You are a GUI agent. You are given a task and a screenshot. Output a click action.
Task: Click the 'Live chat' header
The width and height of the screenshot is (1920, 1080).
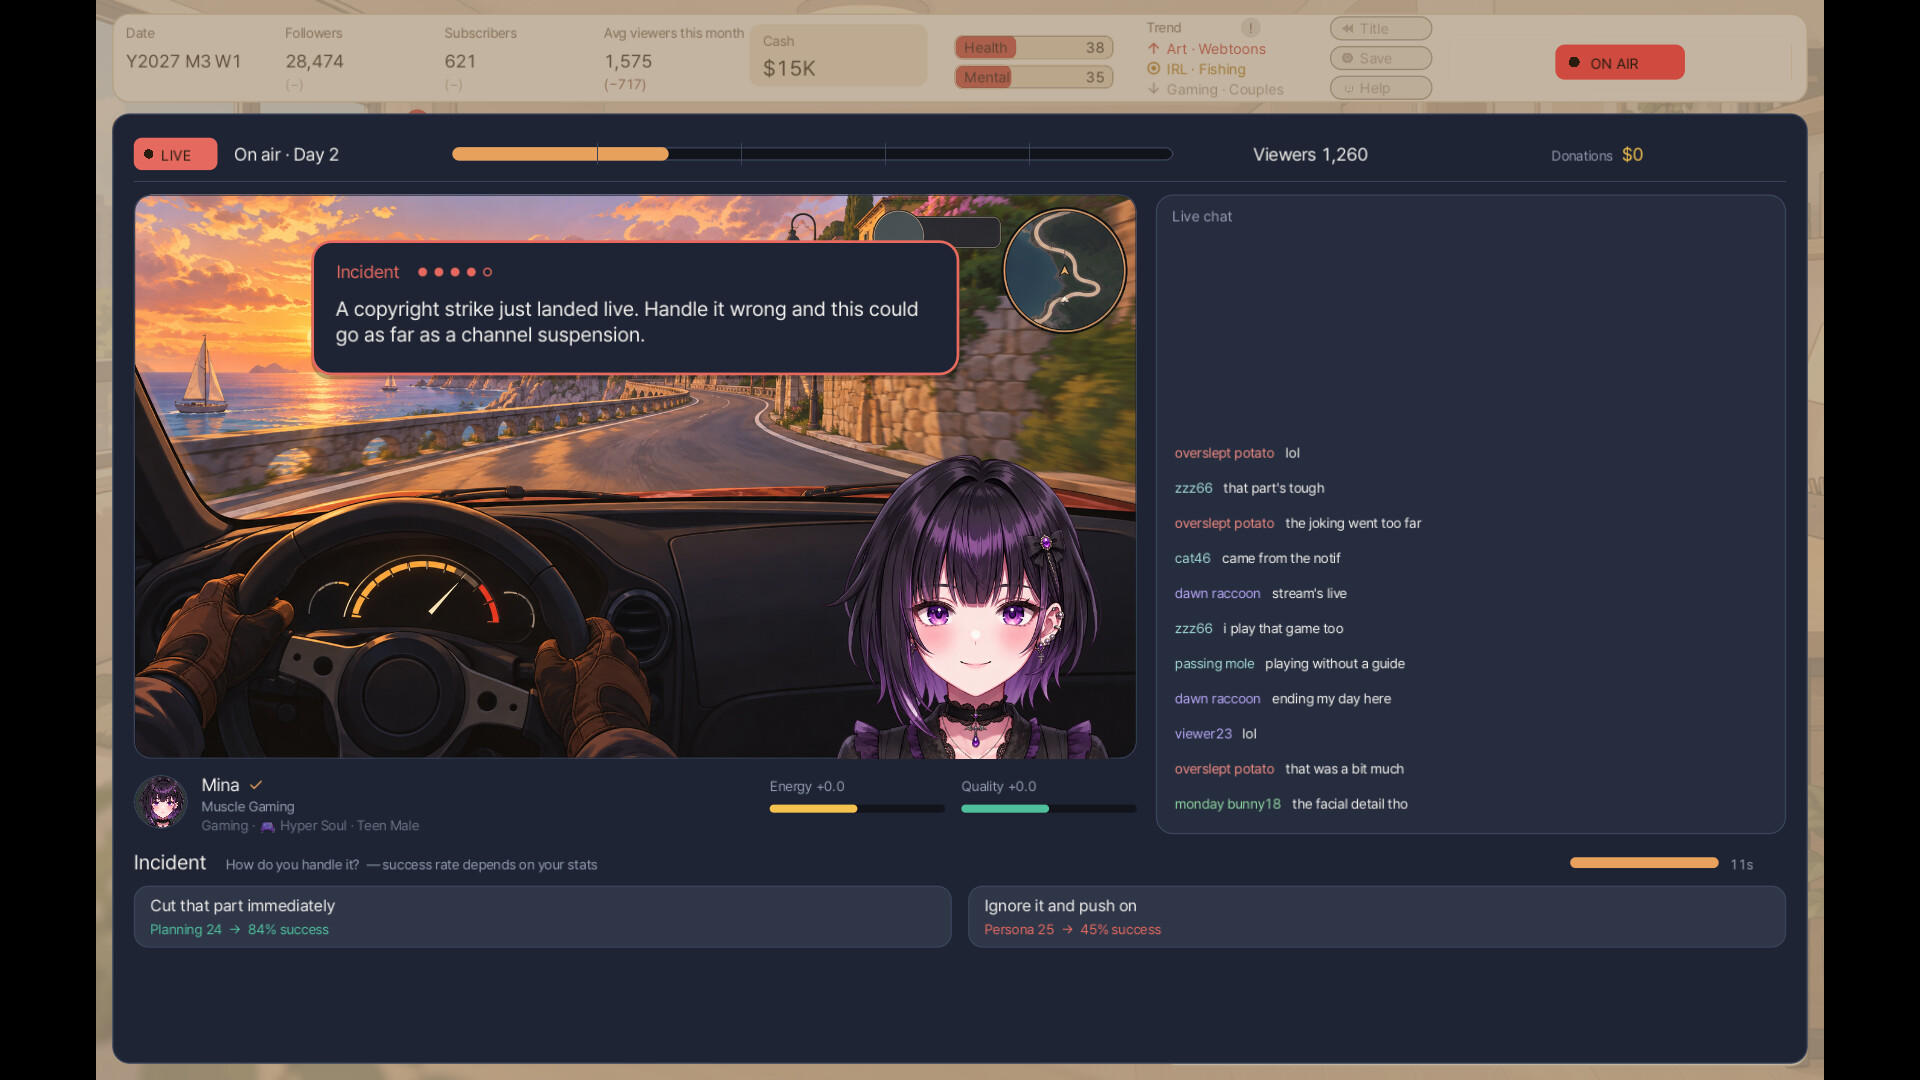click(x=1201, y=217)
